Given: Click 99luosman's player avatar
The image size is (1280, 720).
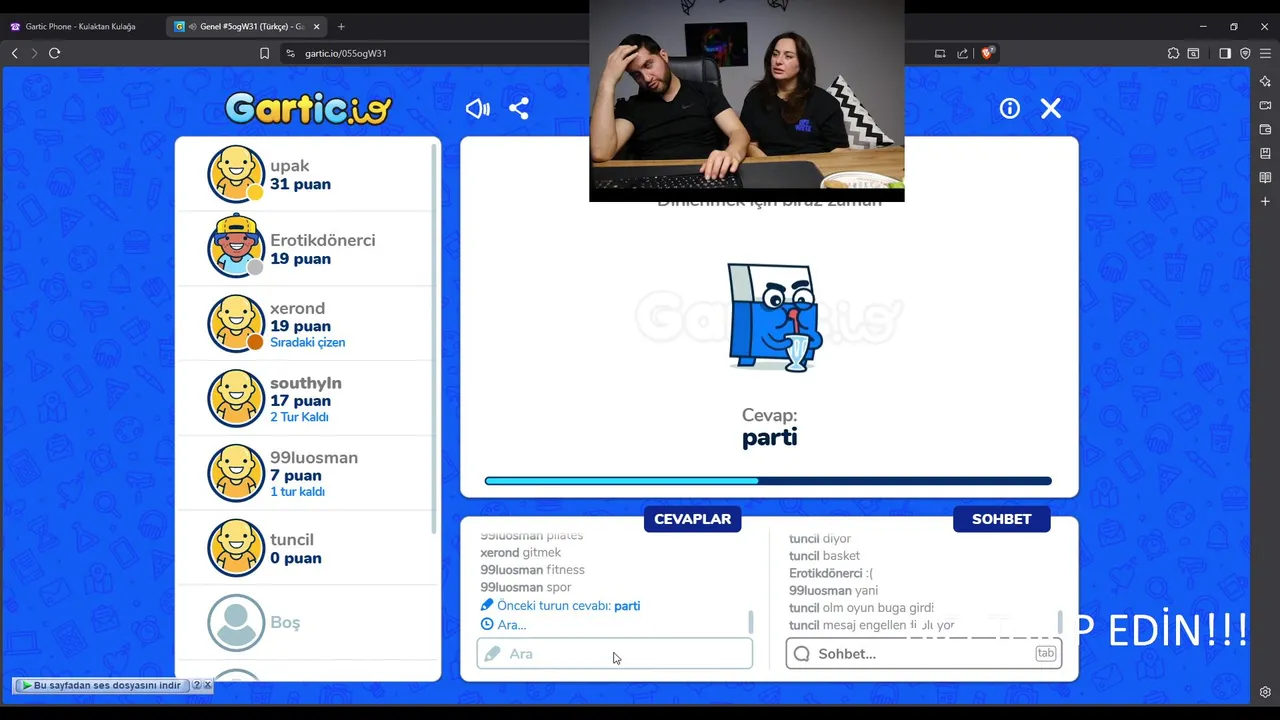Looking at the screenshot, I should pyautogui.click(x=236, y=473).
